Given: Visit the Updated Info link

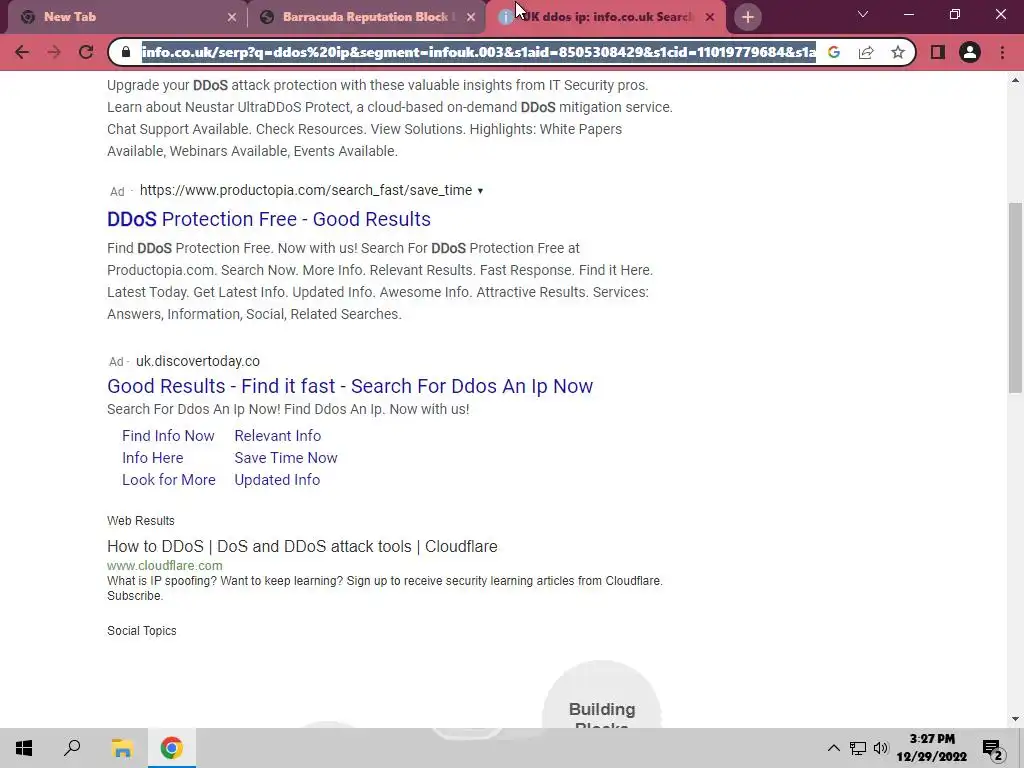Looking at the screenshot, I should tap(277, 480).
